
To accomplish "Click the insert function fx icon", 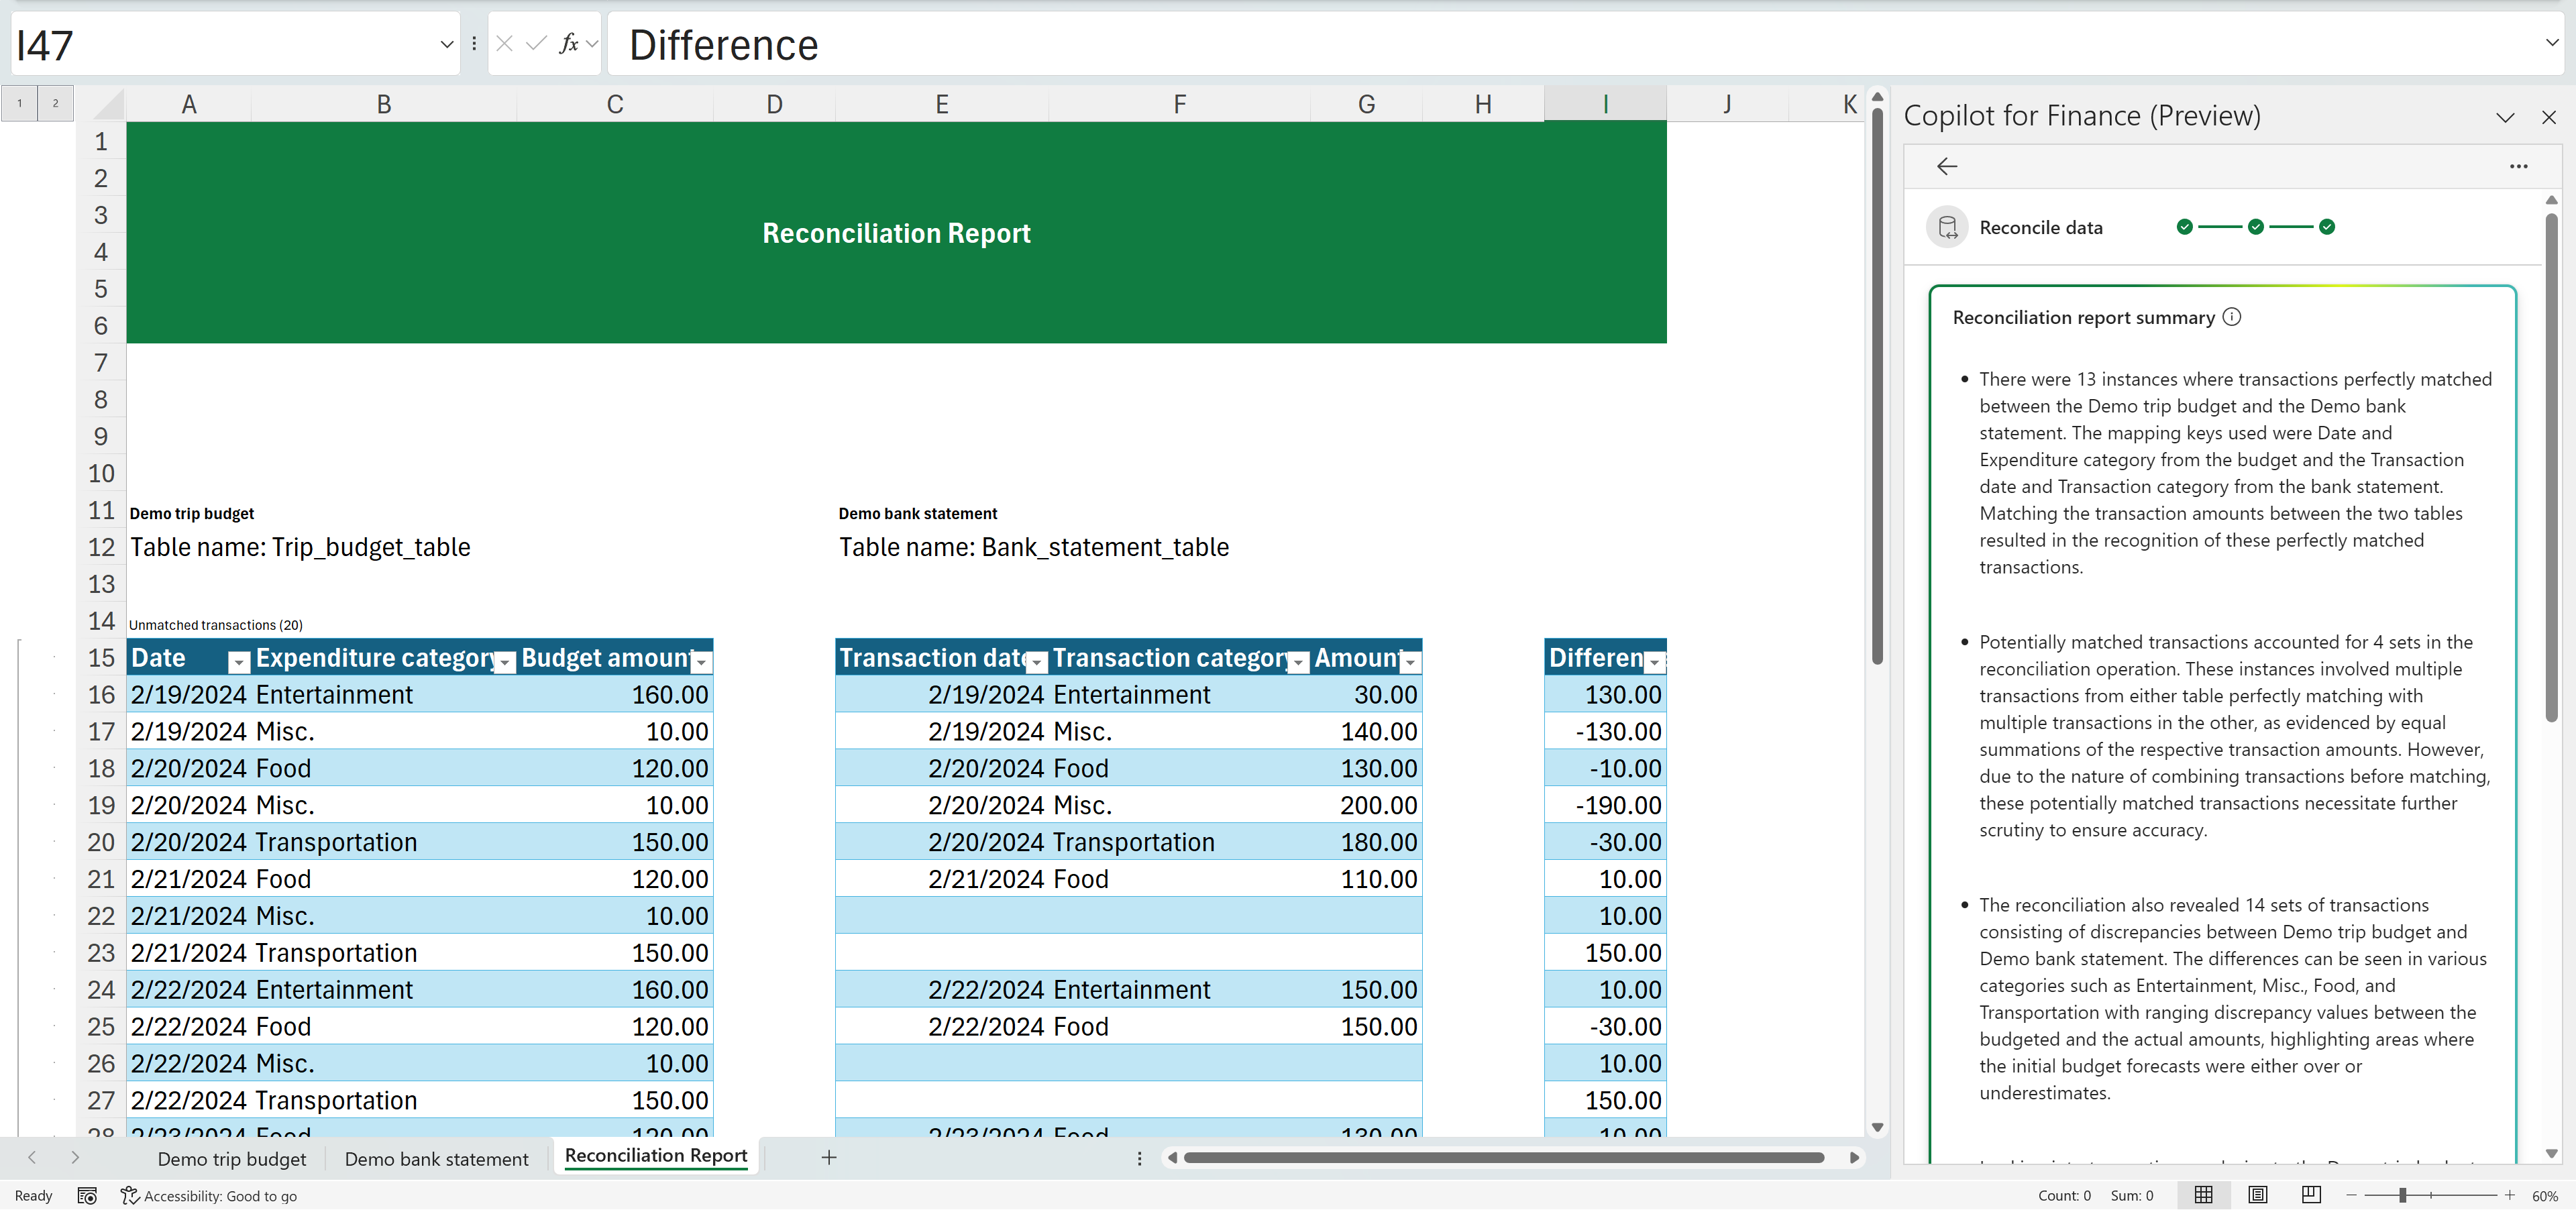I will coord(568,43).
